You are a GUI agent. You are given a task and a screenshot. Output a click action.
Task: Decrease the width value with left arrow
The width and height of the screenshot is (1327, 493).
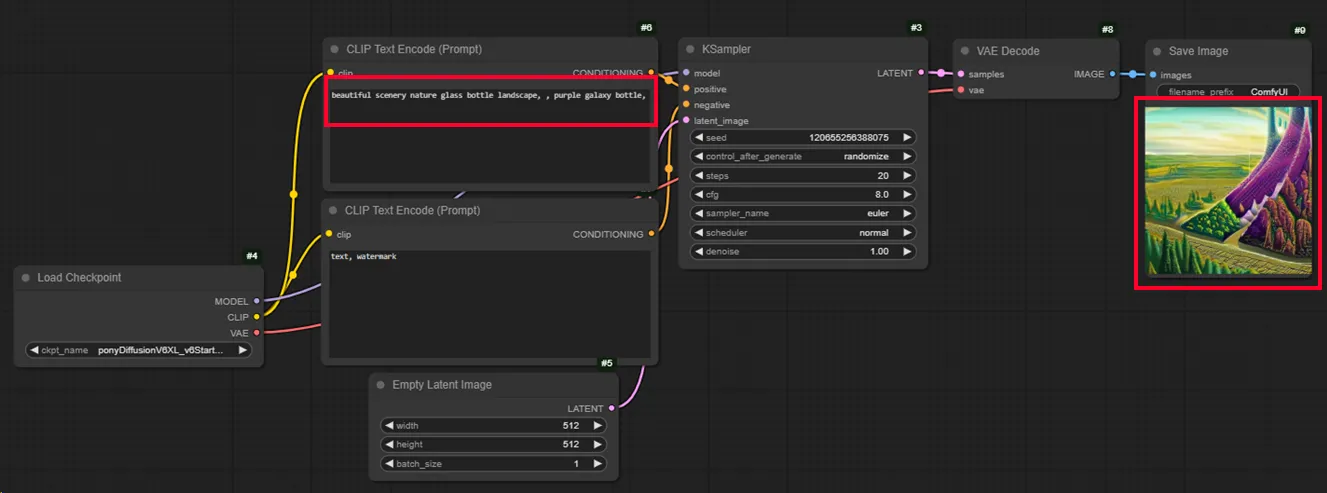(389, 426)
